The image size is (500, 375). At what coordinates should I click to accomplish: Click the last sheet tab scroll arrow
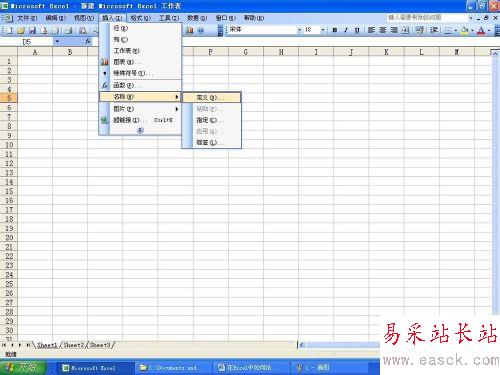28,345
